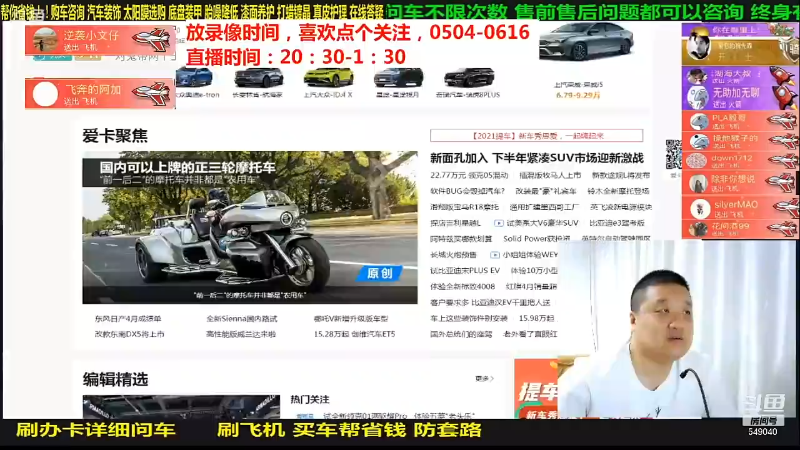Open the 8PLUS black SUV thumbnail

tap(468, 78)
